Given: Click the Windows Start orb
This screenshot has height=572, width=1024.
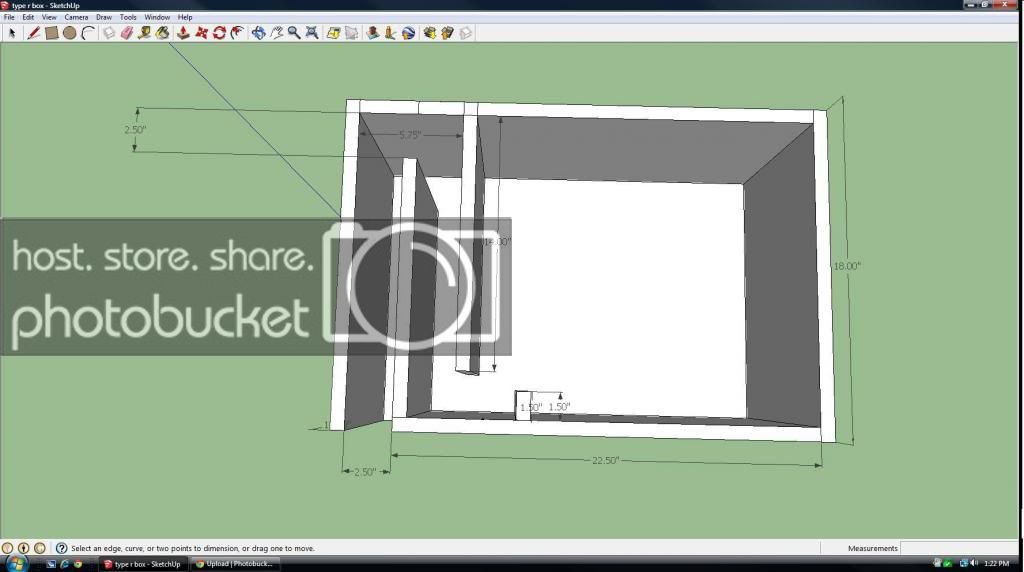Looking at the screenshot, I should click(x=16, y=564).
